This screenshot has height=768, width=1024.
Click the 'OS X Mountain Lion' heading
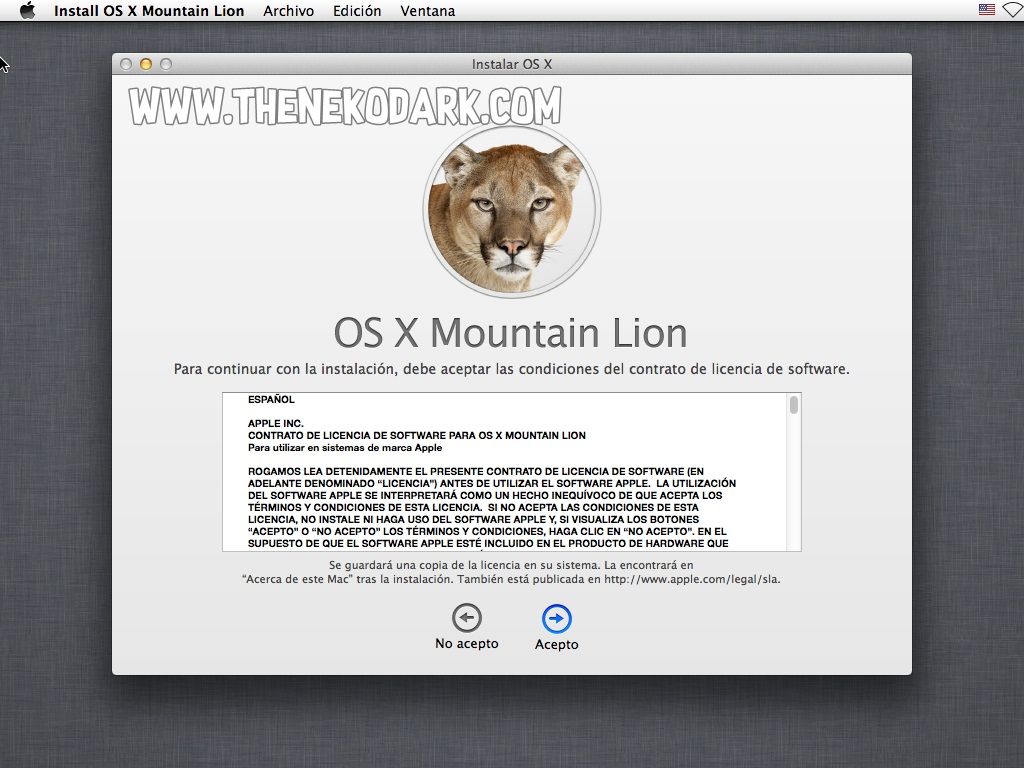click(x=510, y=332)
